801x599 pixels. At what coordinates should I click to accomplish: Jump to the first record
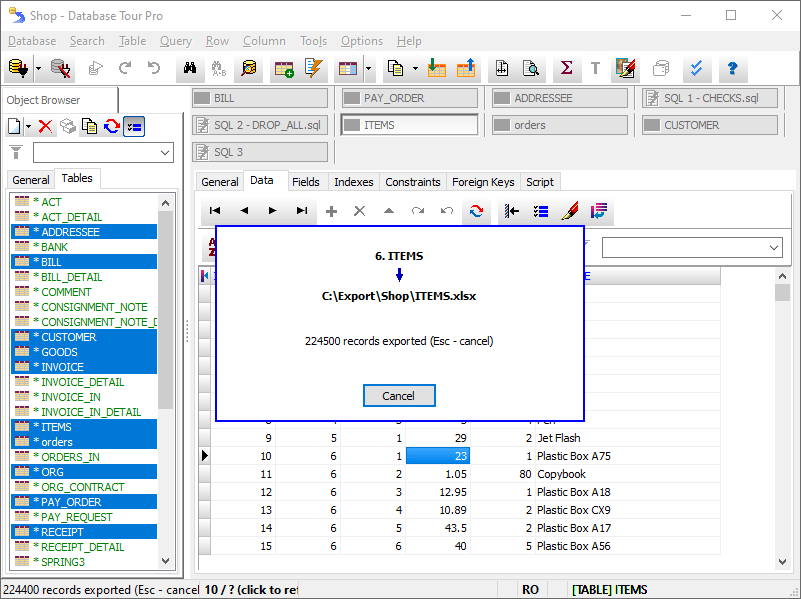click(x=215, y=211)
